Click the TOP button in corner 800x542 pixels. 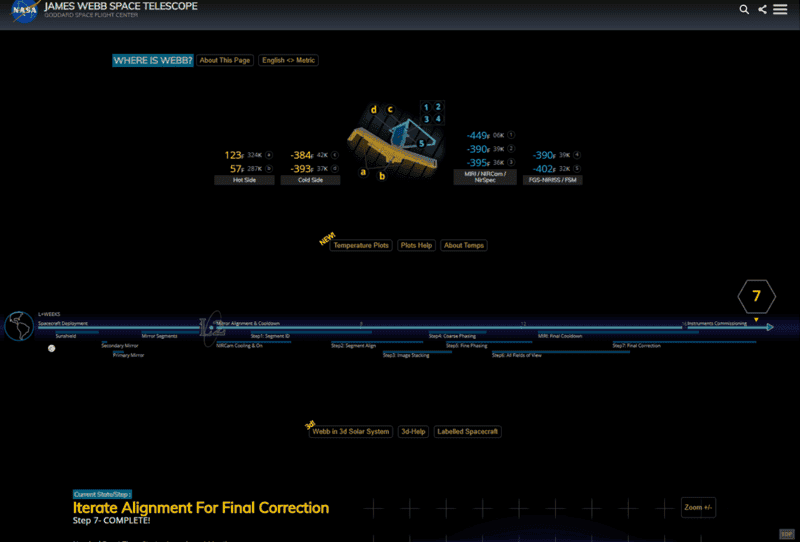tap(787, 534)
